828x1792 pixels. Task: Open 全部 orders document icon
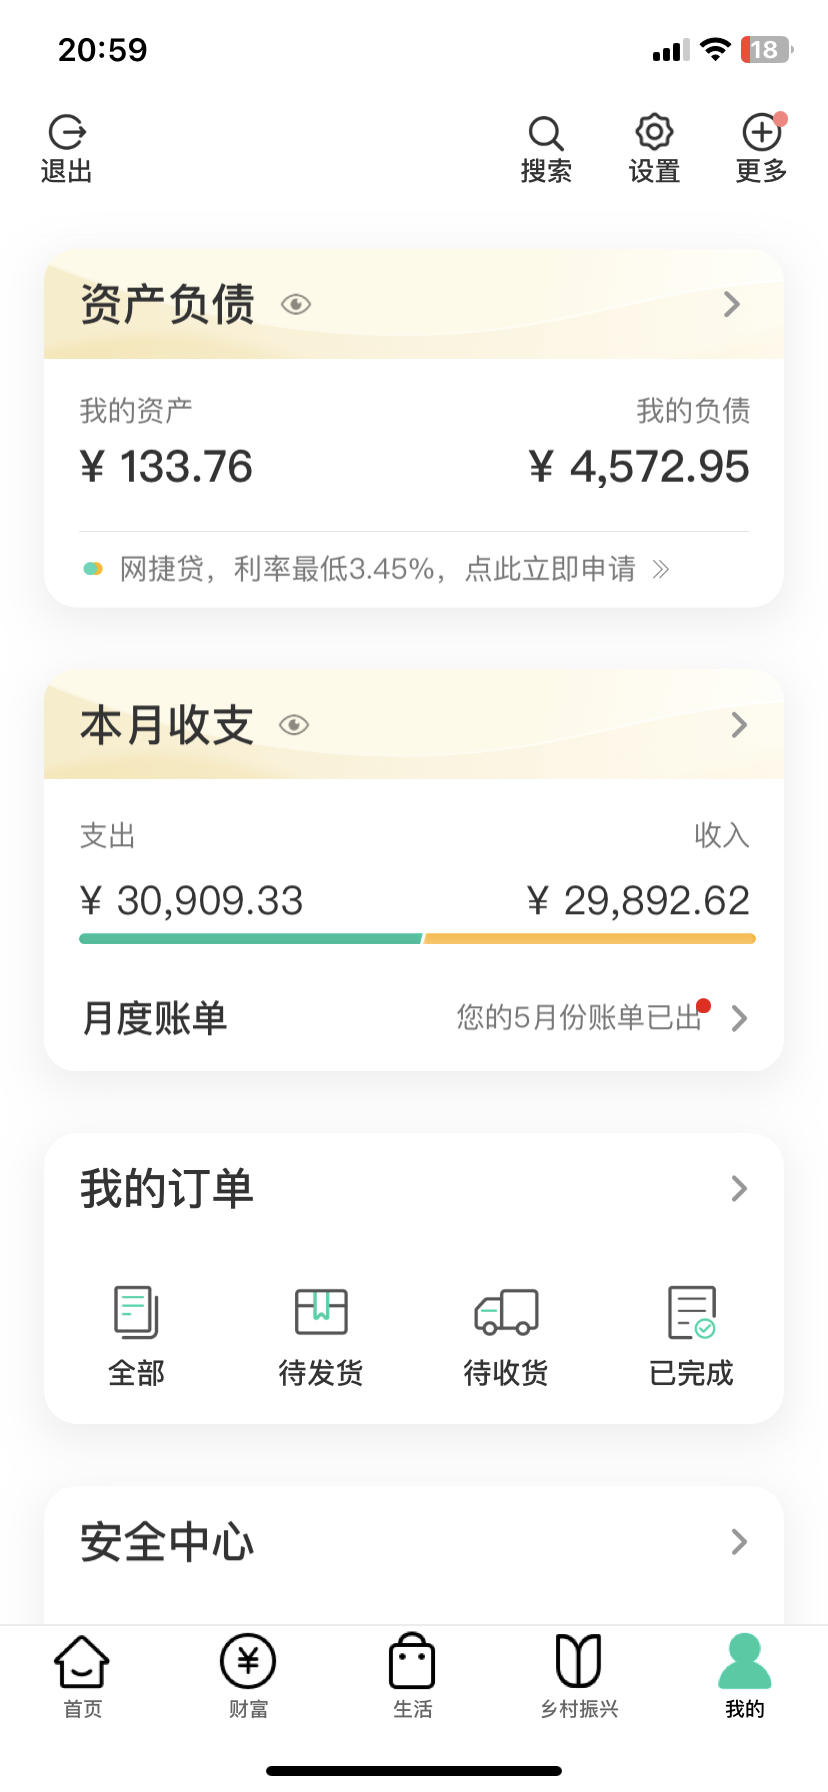pyautogui.click(x=136, y=1311)
